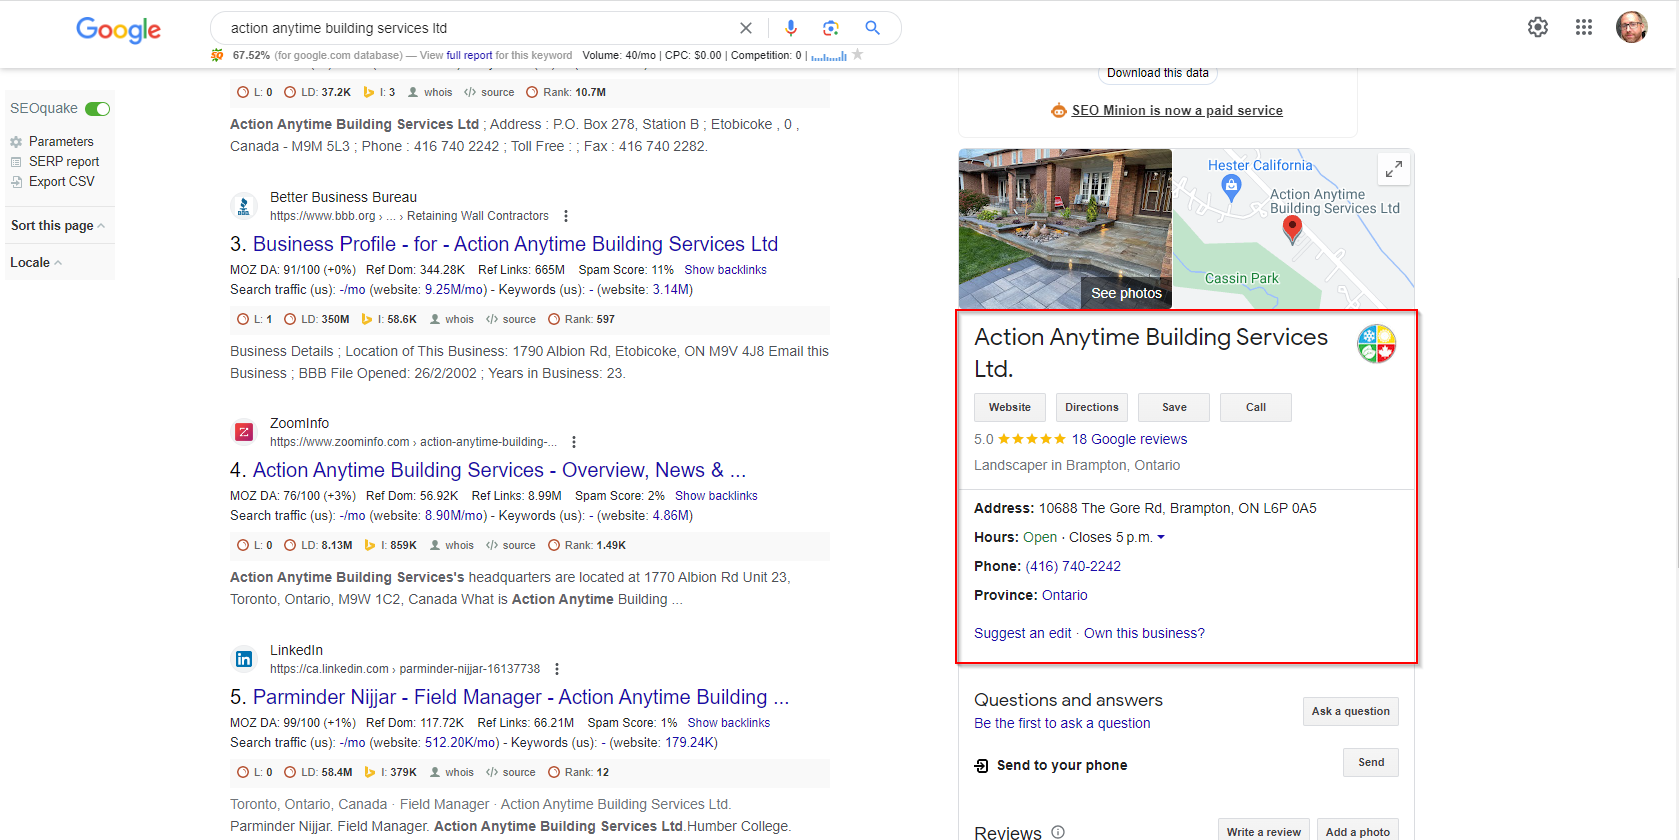The image size is (1679, 840).
Task: Start voice search with the microphone icon
Action: [x=790, y=28]
